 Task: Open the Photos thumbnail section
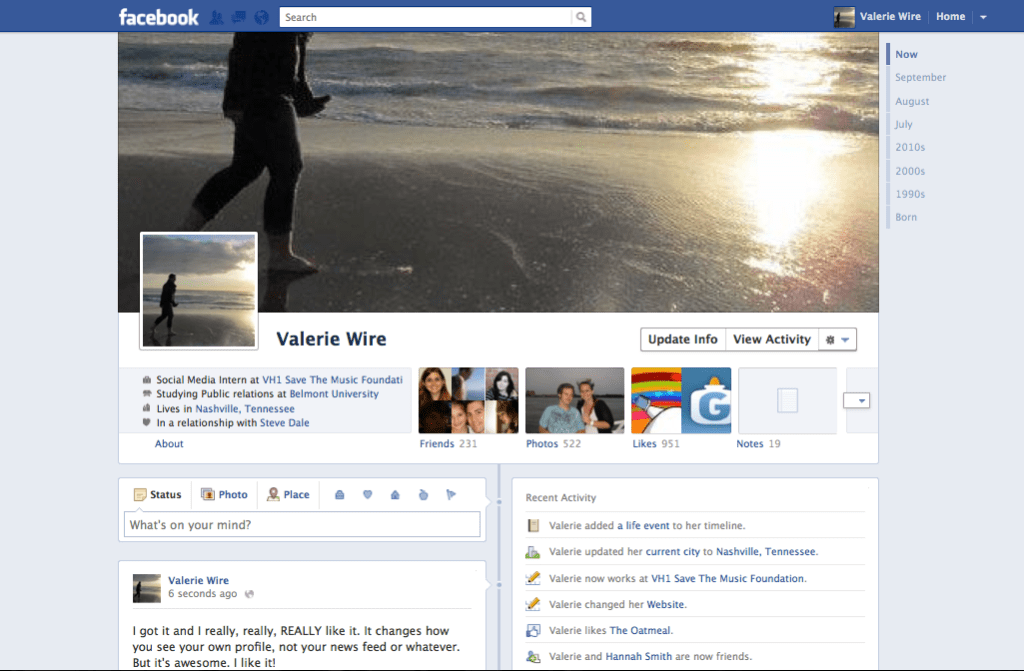click(574, 400)
